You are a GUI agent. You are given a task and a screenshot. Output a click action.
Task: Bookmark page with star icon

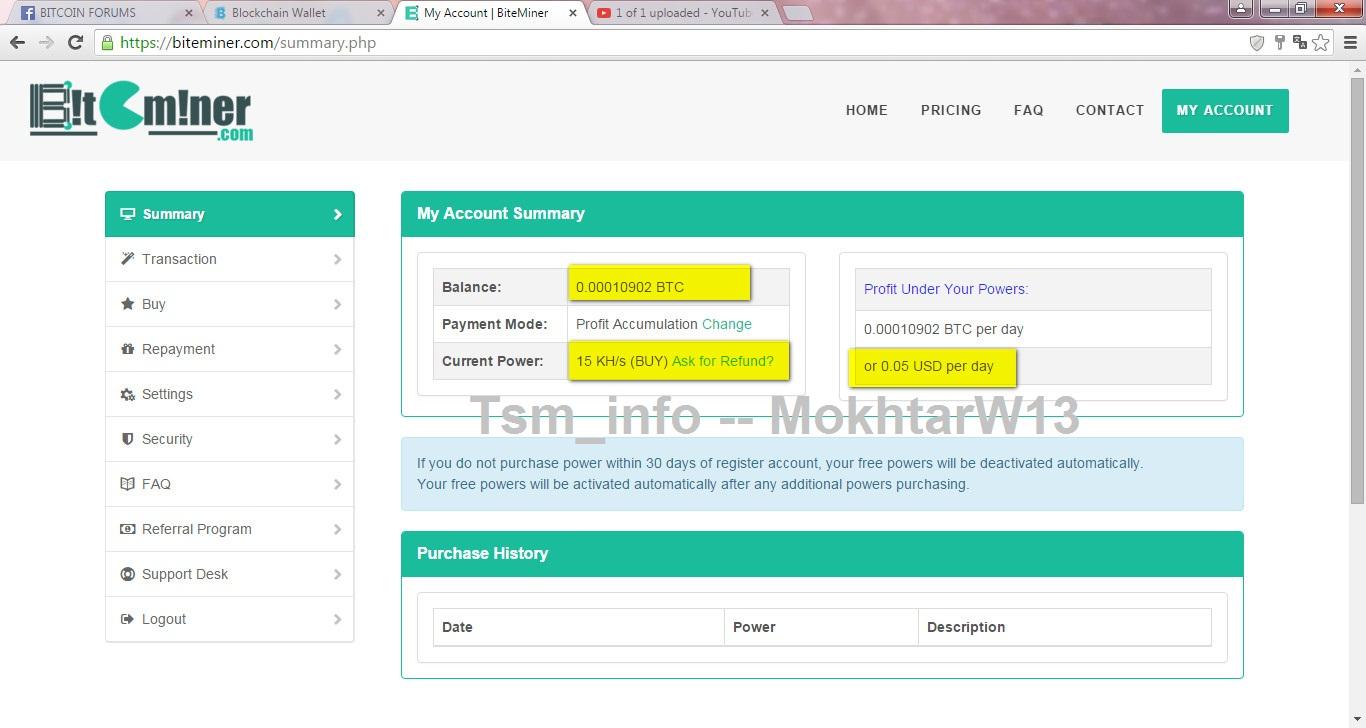point(1321,42)
